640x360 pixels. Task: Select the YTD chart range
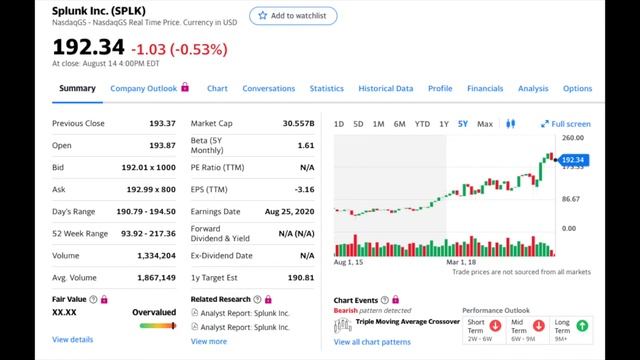point(422,124)
